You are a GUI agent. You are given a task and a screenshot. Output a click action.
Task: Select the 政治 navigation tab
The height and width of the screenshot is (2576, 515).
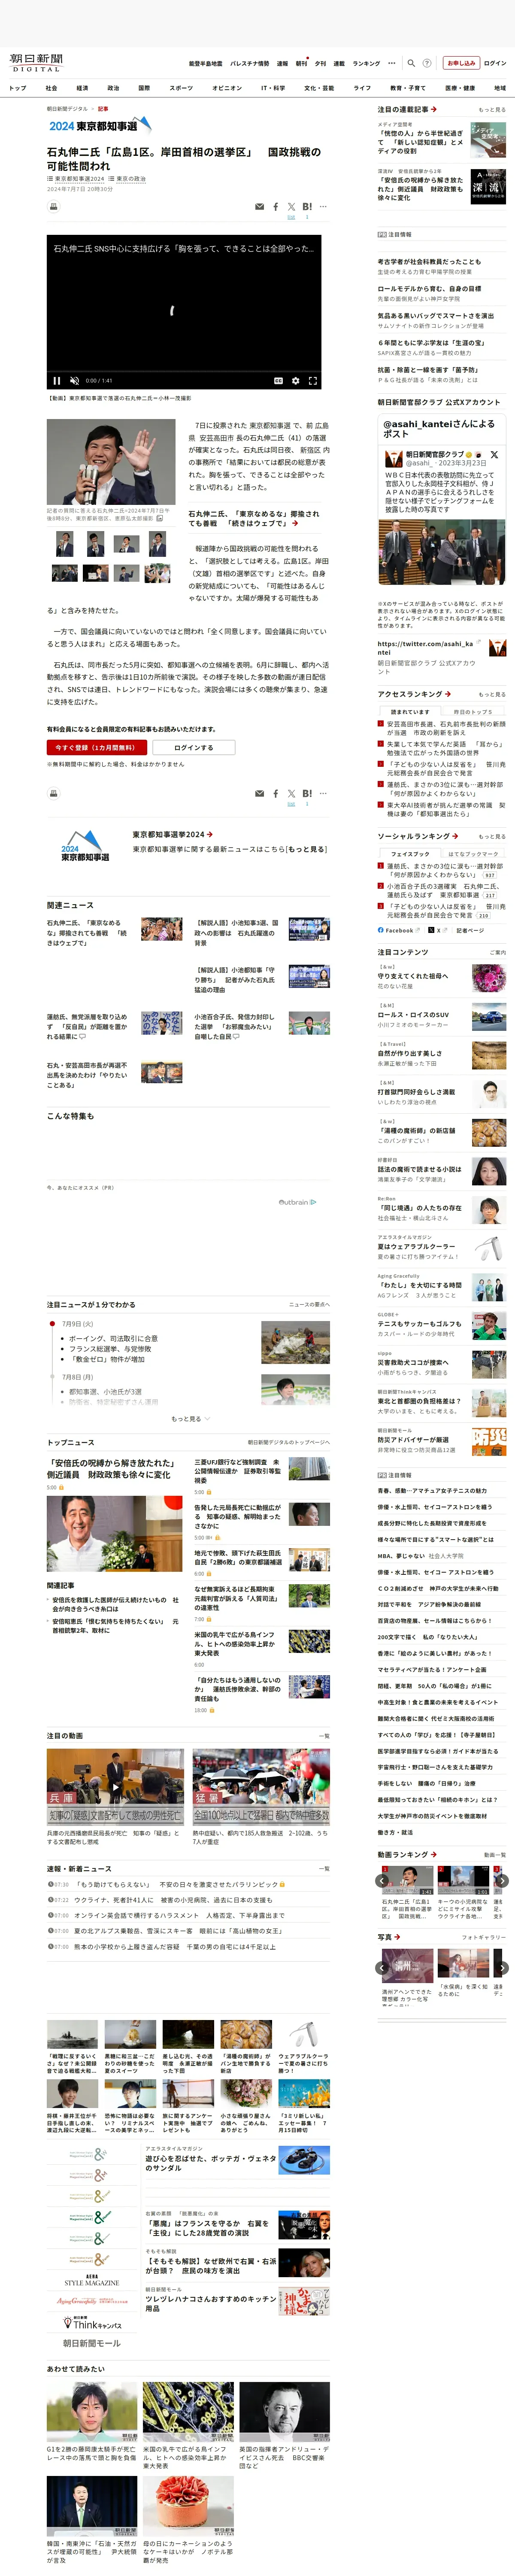[x=113, y=88]
